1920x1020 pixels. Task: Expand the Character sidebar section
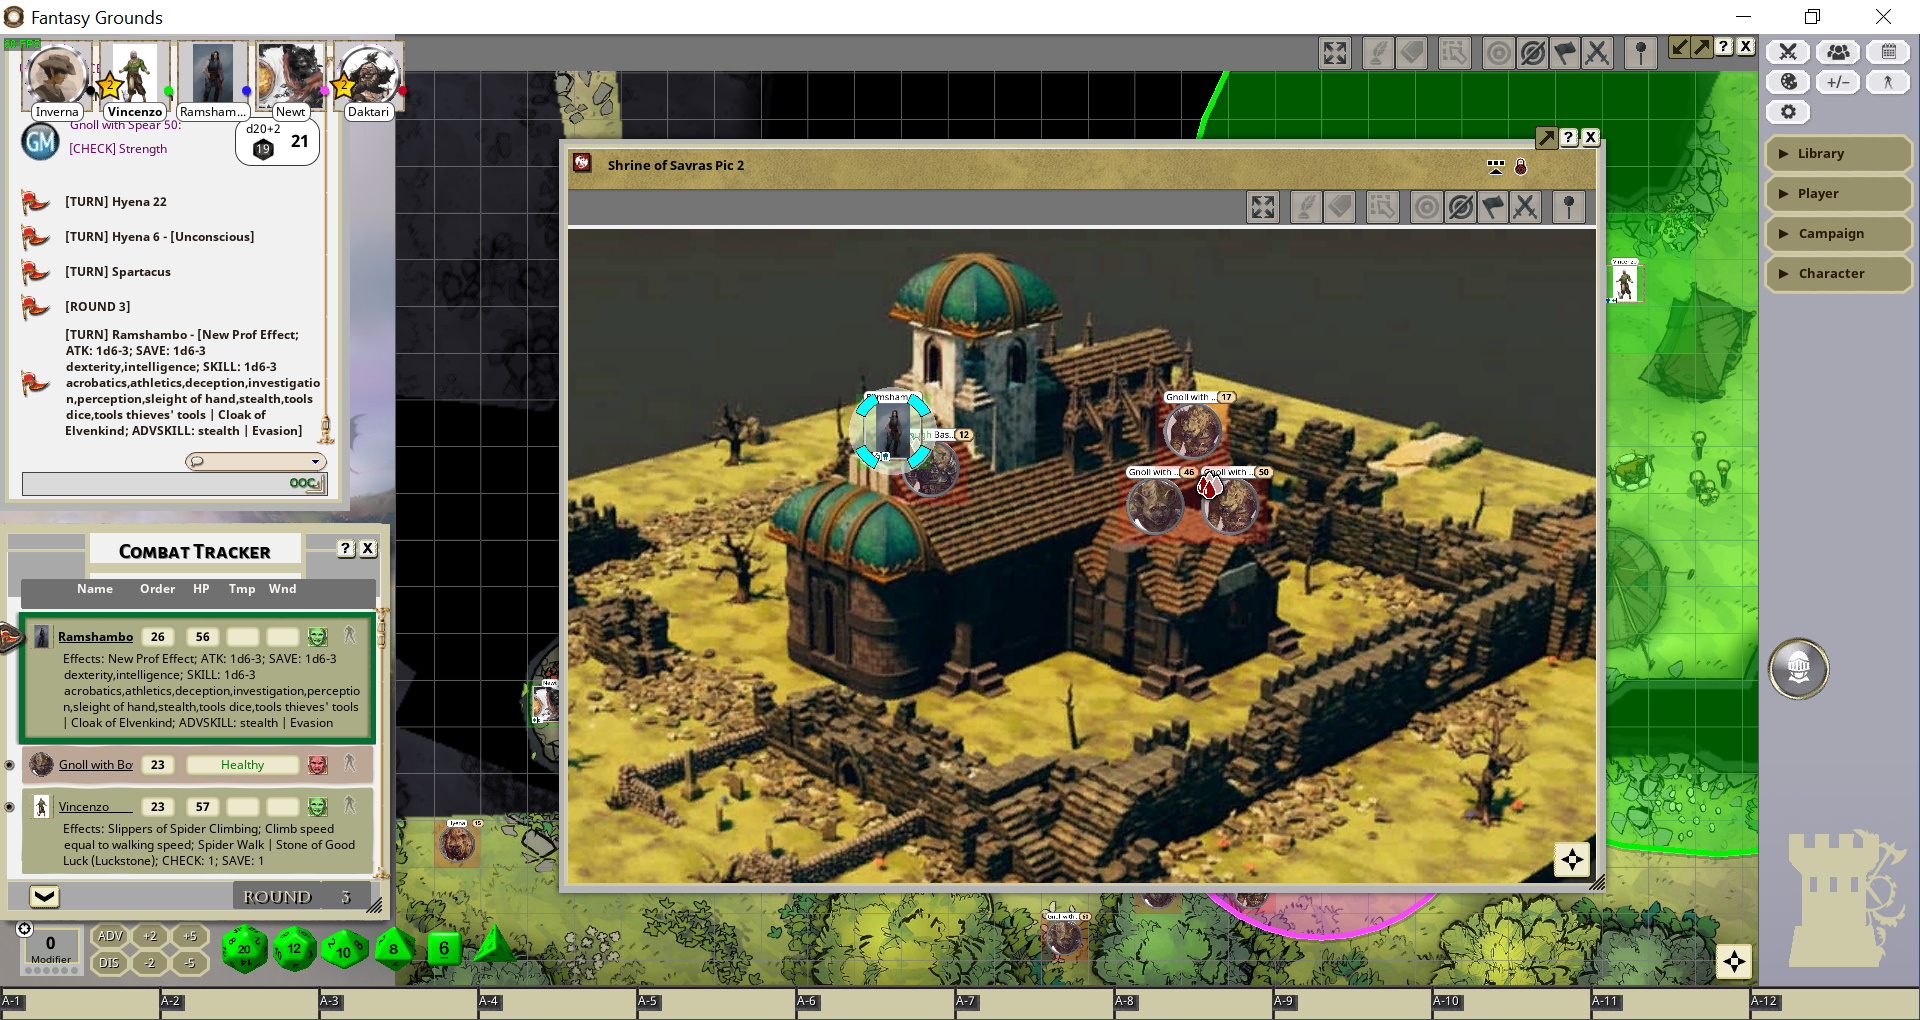click(1838, 274)
